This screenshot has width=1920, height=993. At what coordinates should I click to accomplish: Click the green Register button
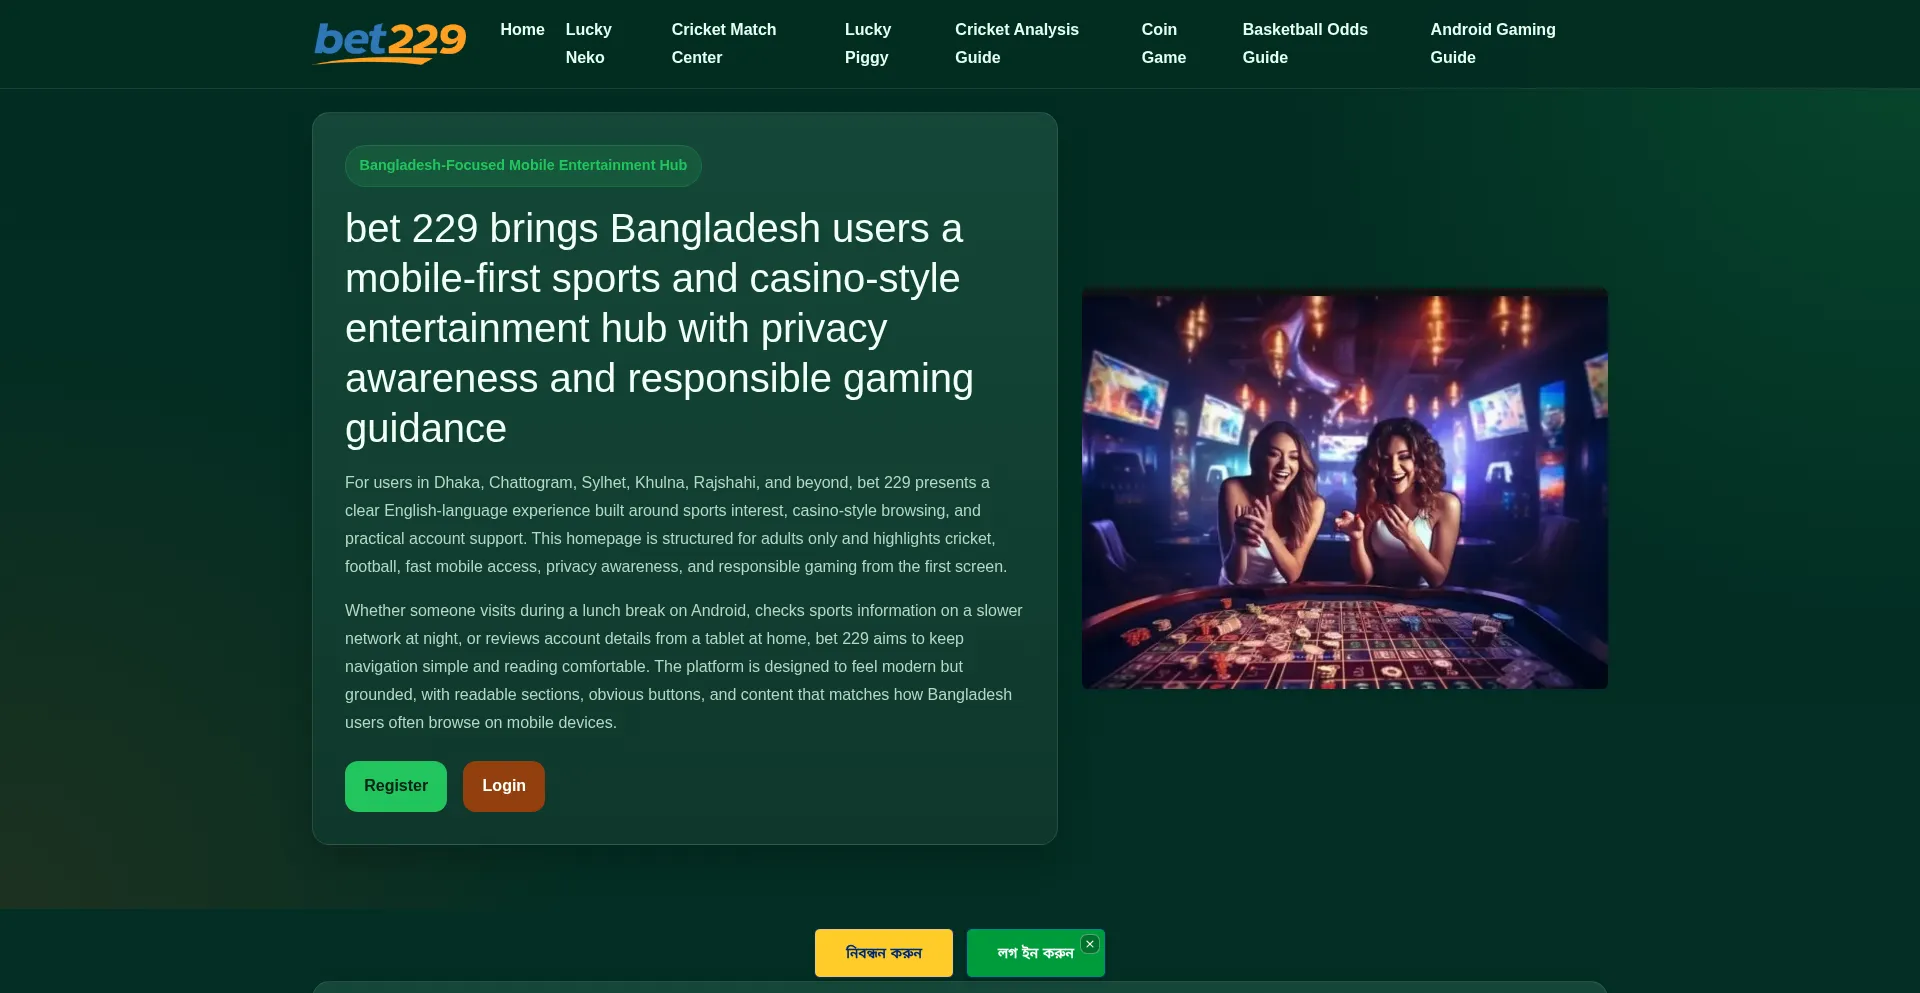tap(396, 786)
